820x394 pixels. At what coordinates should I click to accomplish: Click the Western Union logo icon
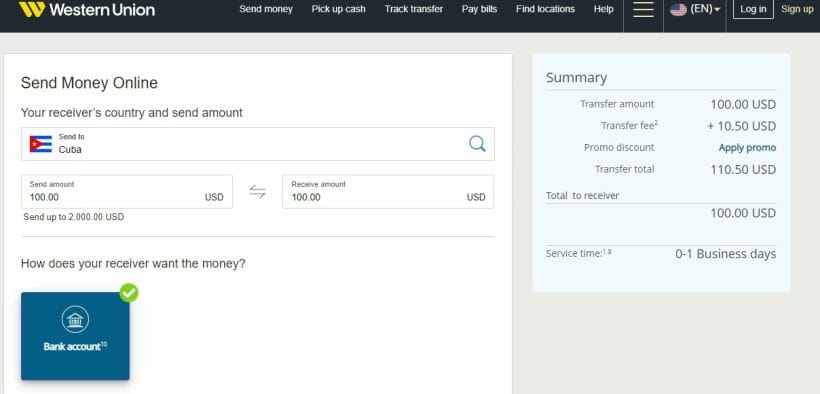32,9
